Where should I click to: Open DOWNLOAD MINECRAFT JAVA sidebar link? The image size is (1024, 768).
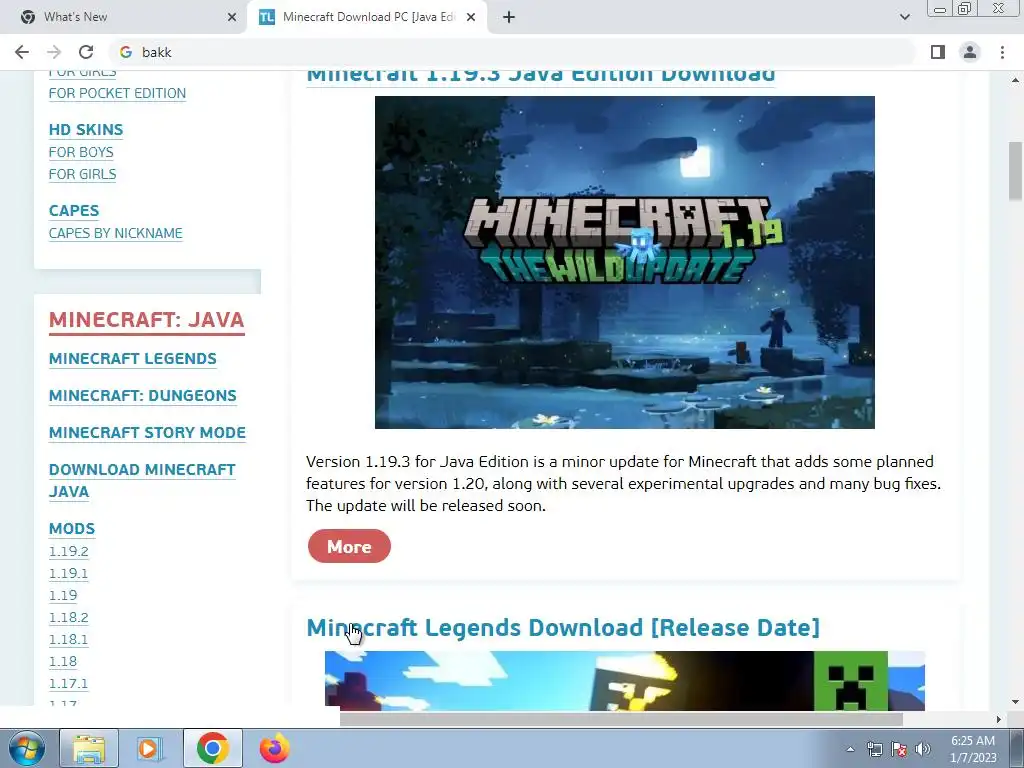pyautogui.click(x=142, y=481)
